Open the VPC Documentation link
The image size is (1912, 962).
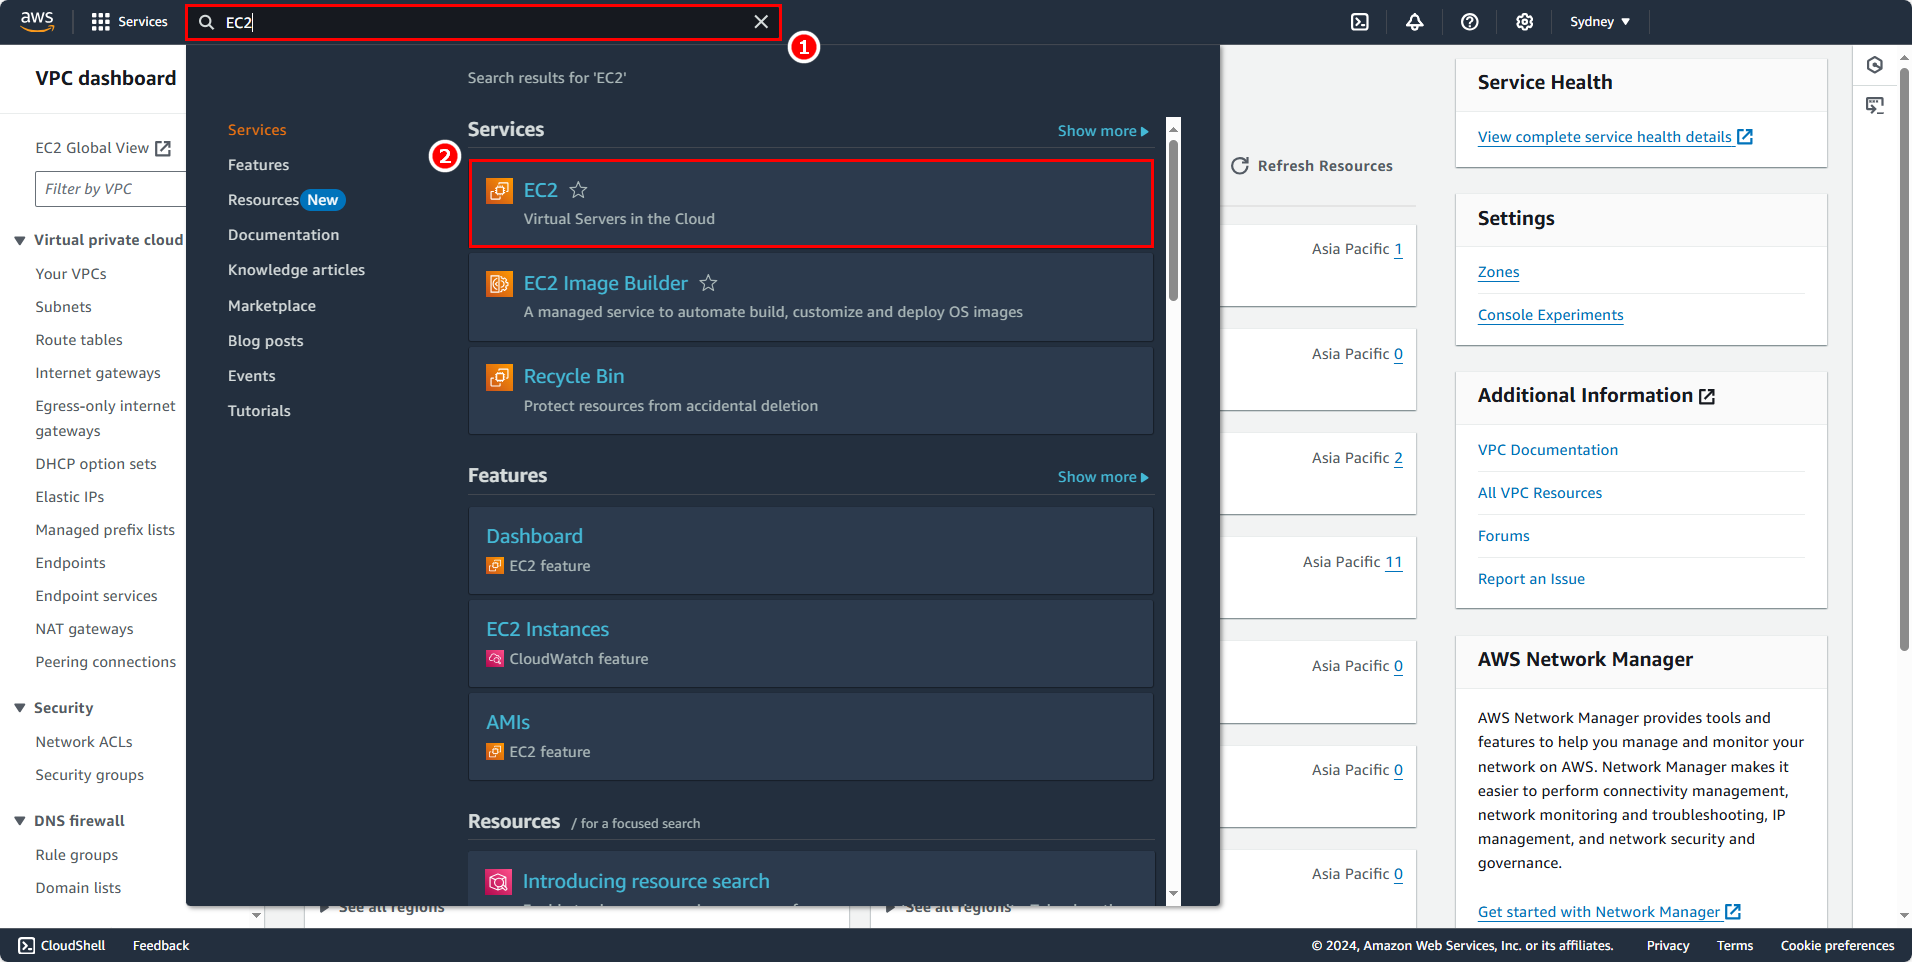1548,450
